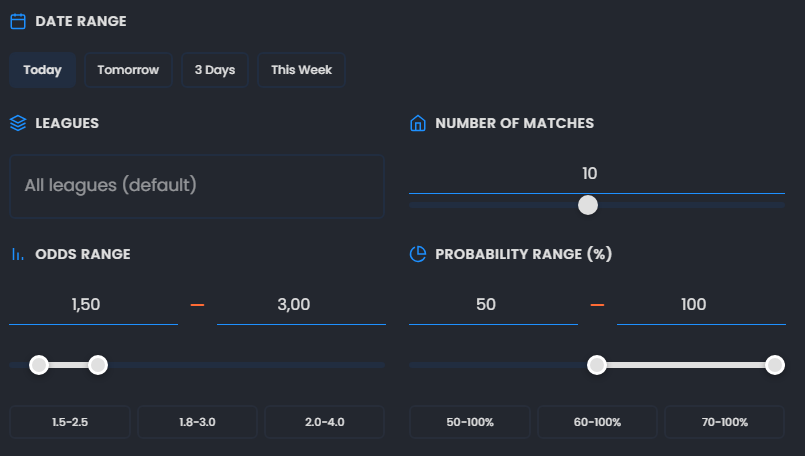The image size is (805, 456).
Task: Click the number of matches slider handle
Action: pos(588,205)
